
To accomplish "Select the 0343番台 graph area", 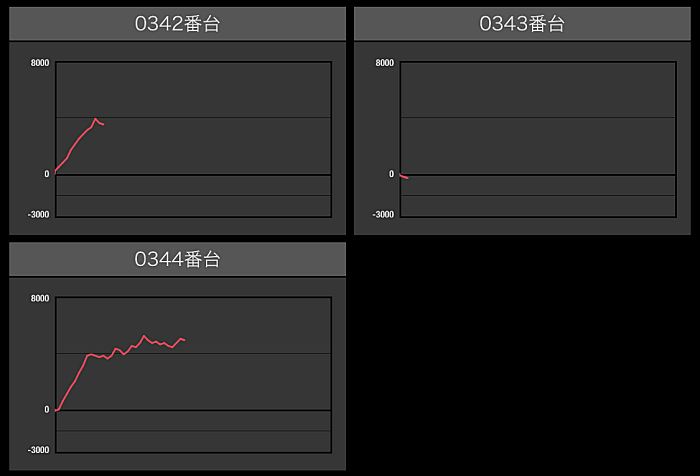I will [538, 139].
